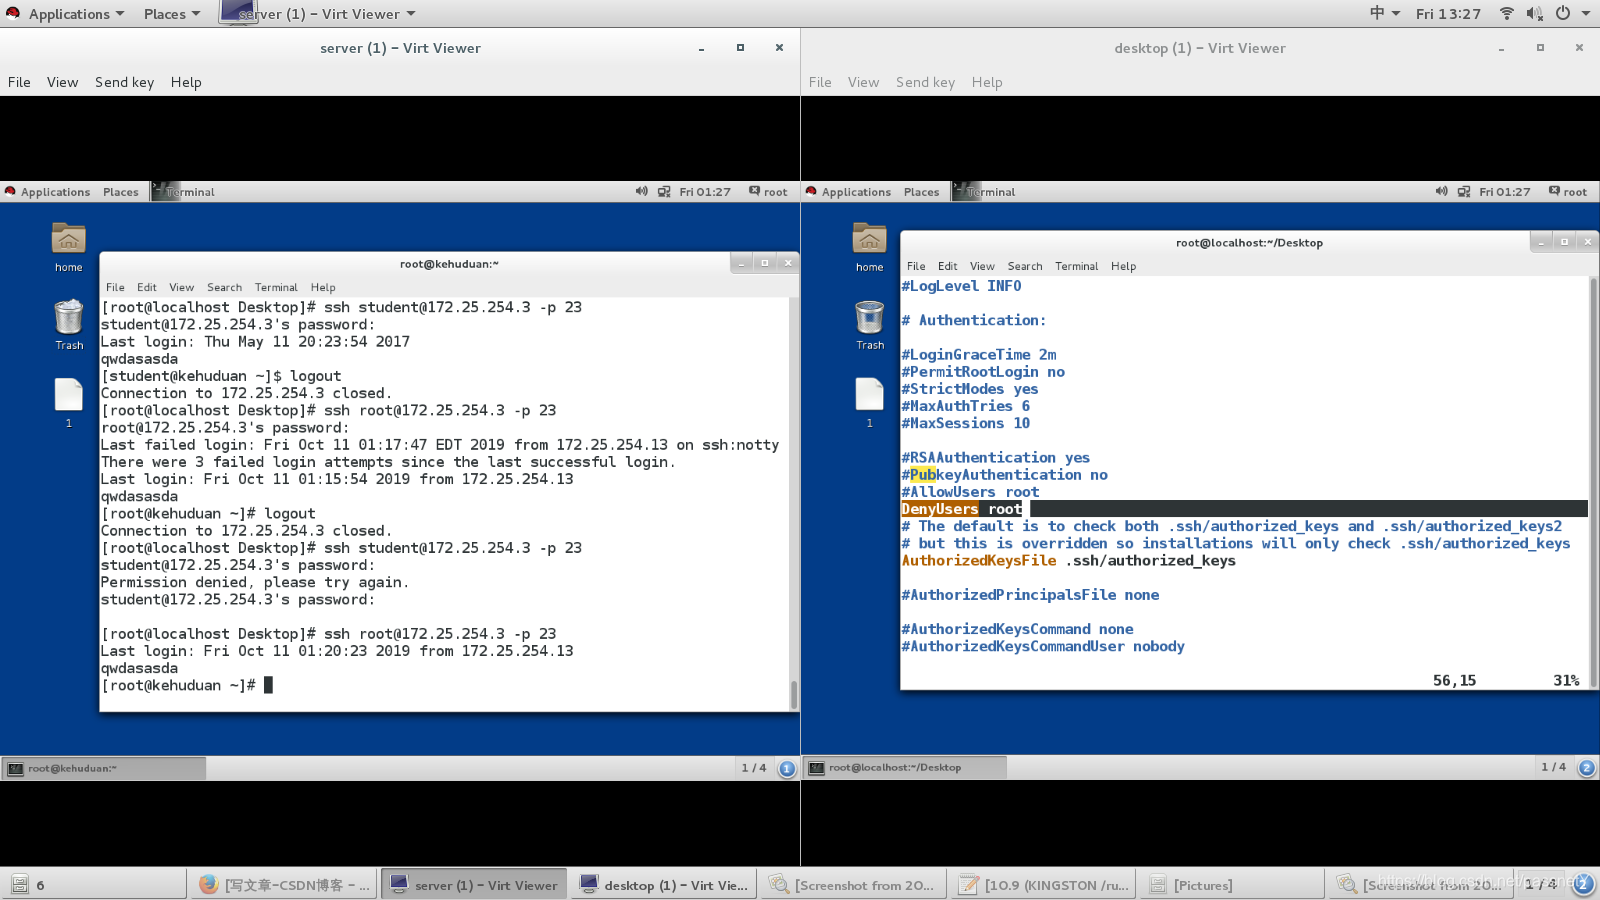Click root user menu in server guest panel
The height and width of the screenshot is (900, 1600).
pos(768,191)
